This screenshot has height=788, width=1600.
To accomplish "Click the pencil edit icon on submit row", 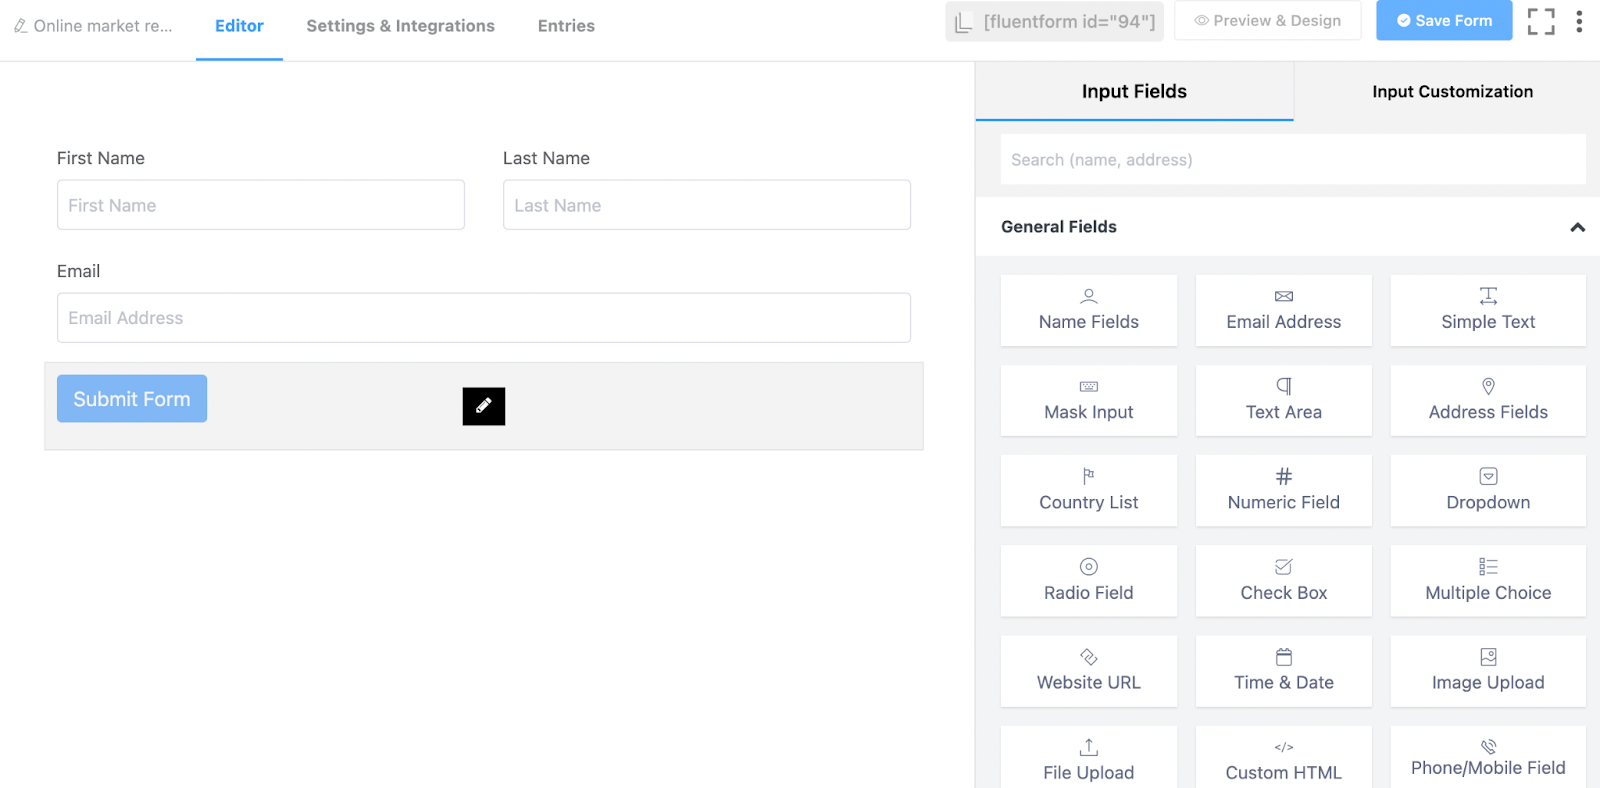I will (x=483, y=406).
